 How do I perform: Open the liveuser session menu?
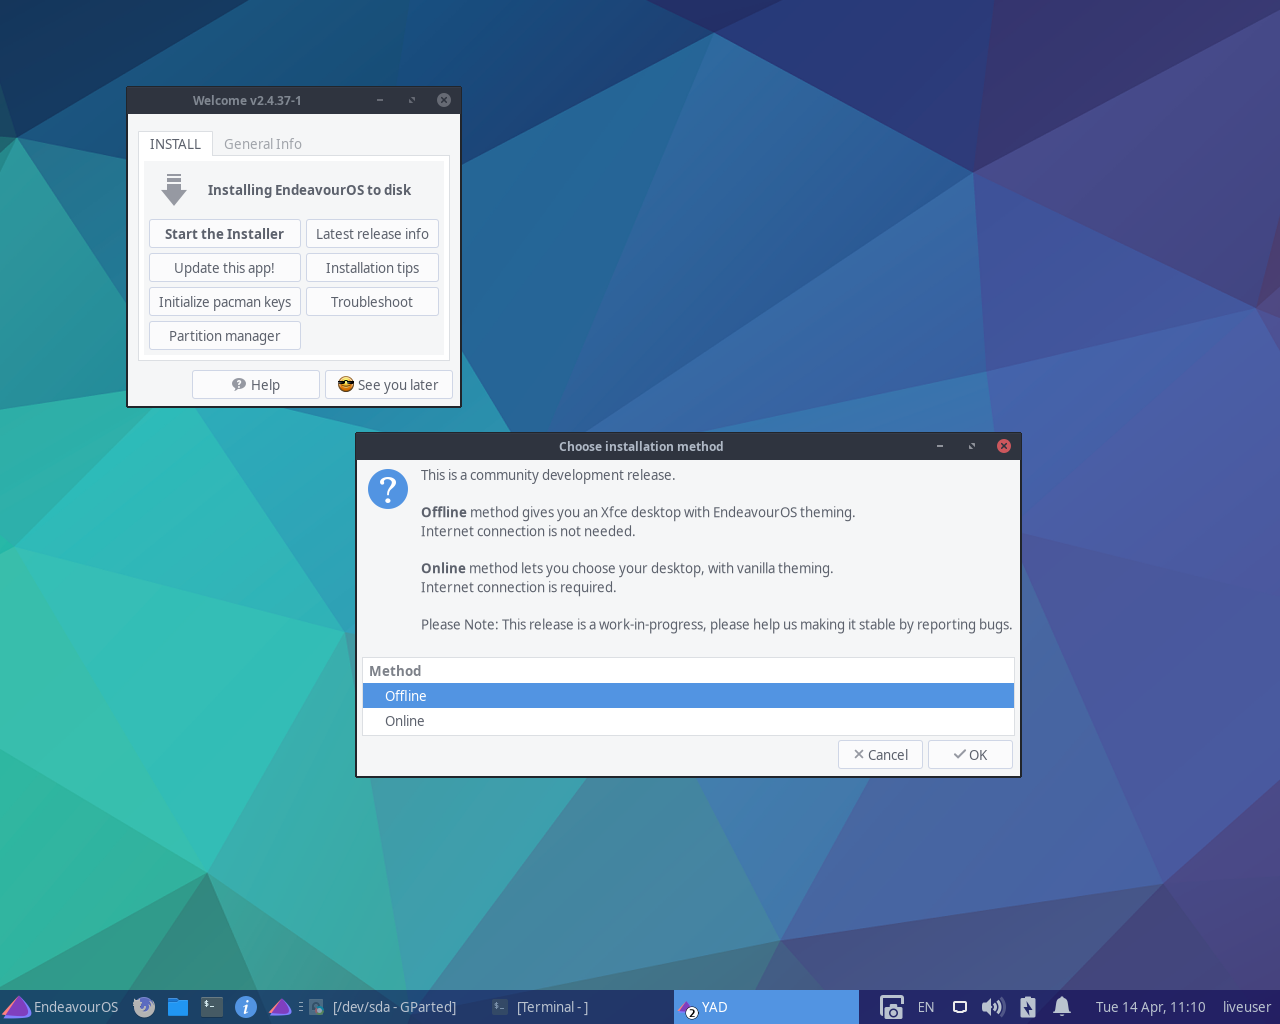click(x=1247, y=1007)
